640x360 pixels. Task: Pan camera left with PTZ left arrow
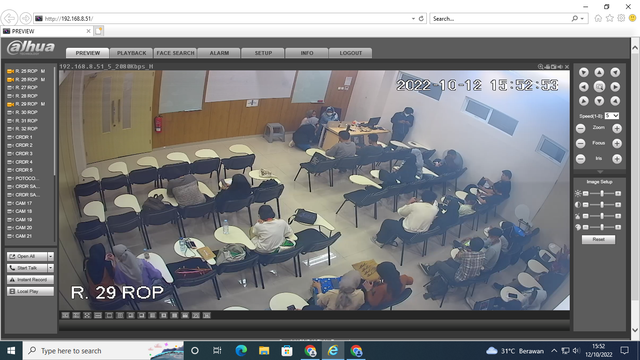pyautogui.click(x=583, y=87)
